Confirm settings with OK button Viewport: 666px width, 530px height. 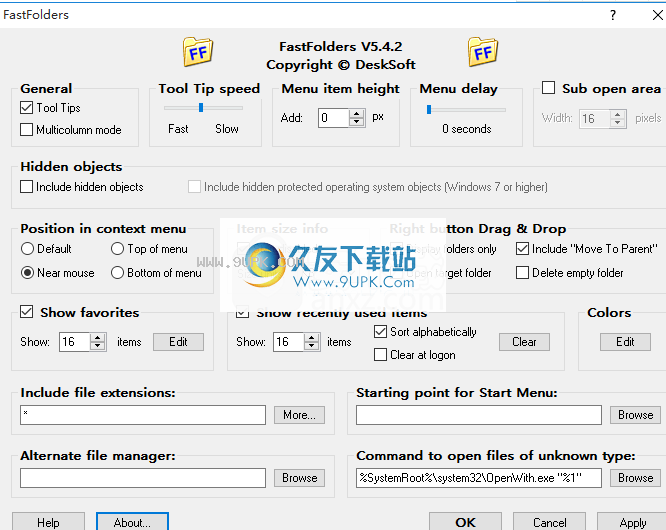465,522
